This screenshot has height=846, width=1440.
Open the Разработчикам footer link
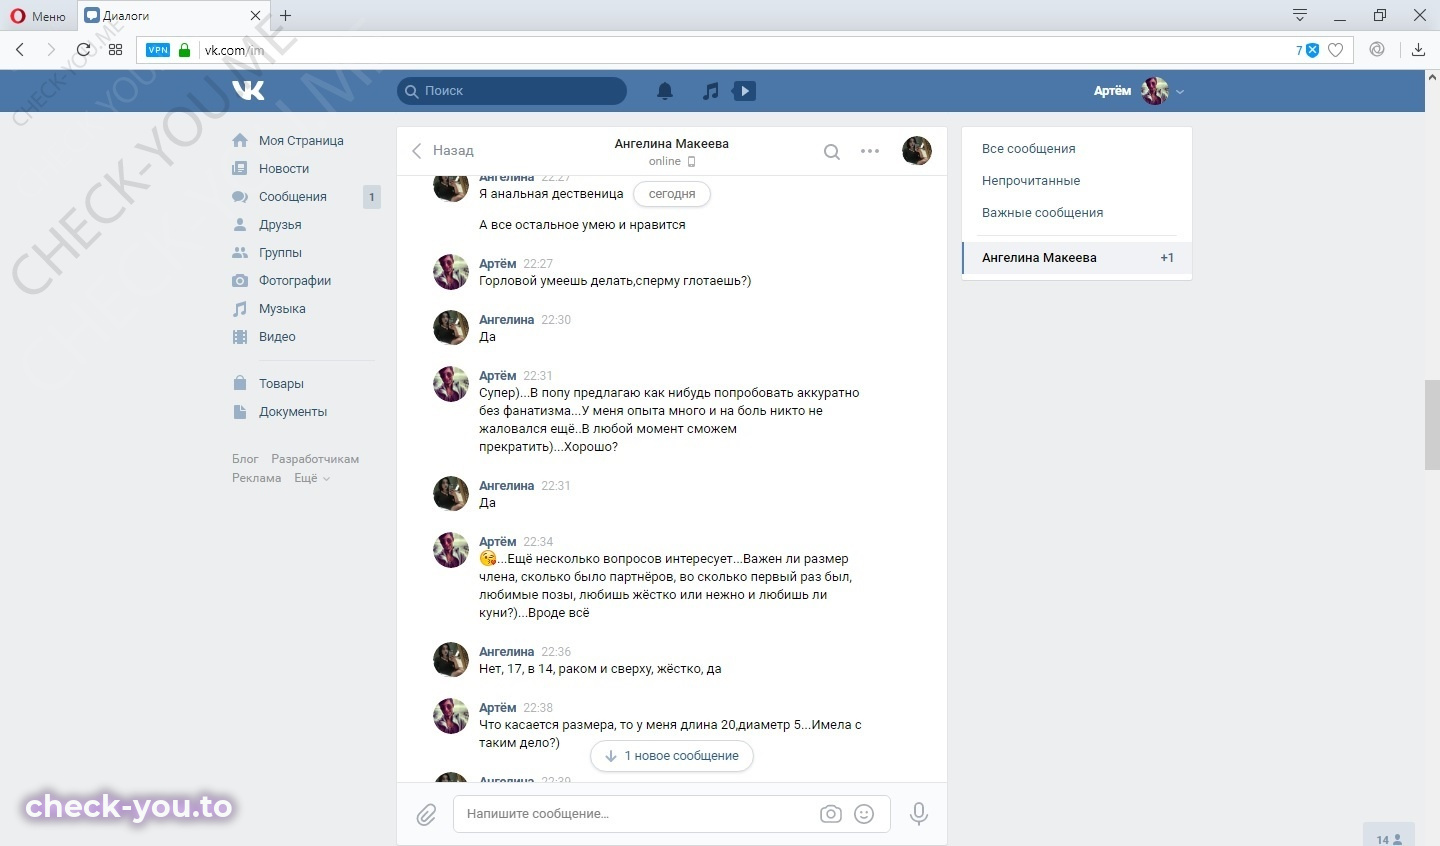(315, 459)
